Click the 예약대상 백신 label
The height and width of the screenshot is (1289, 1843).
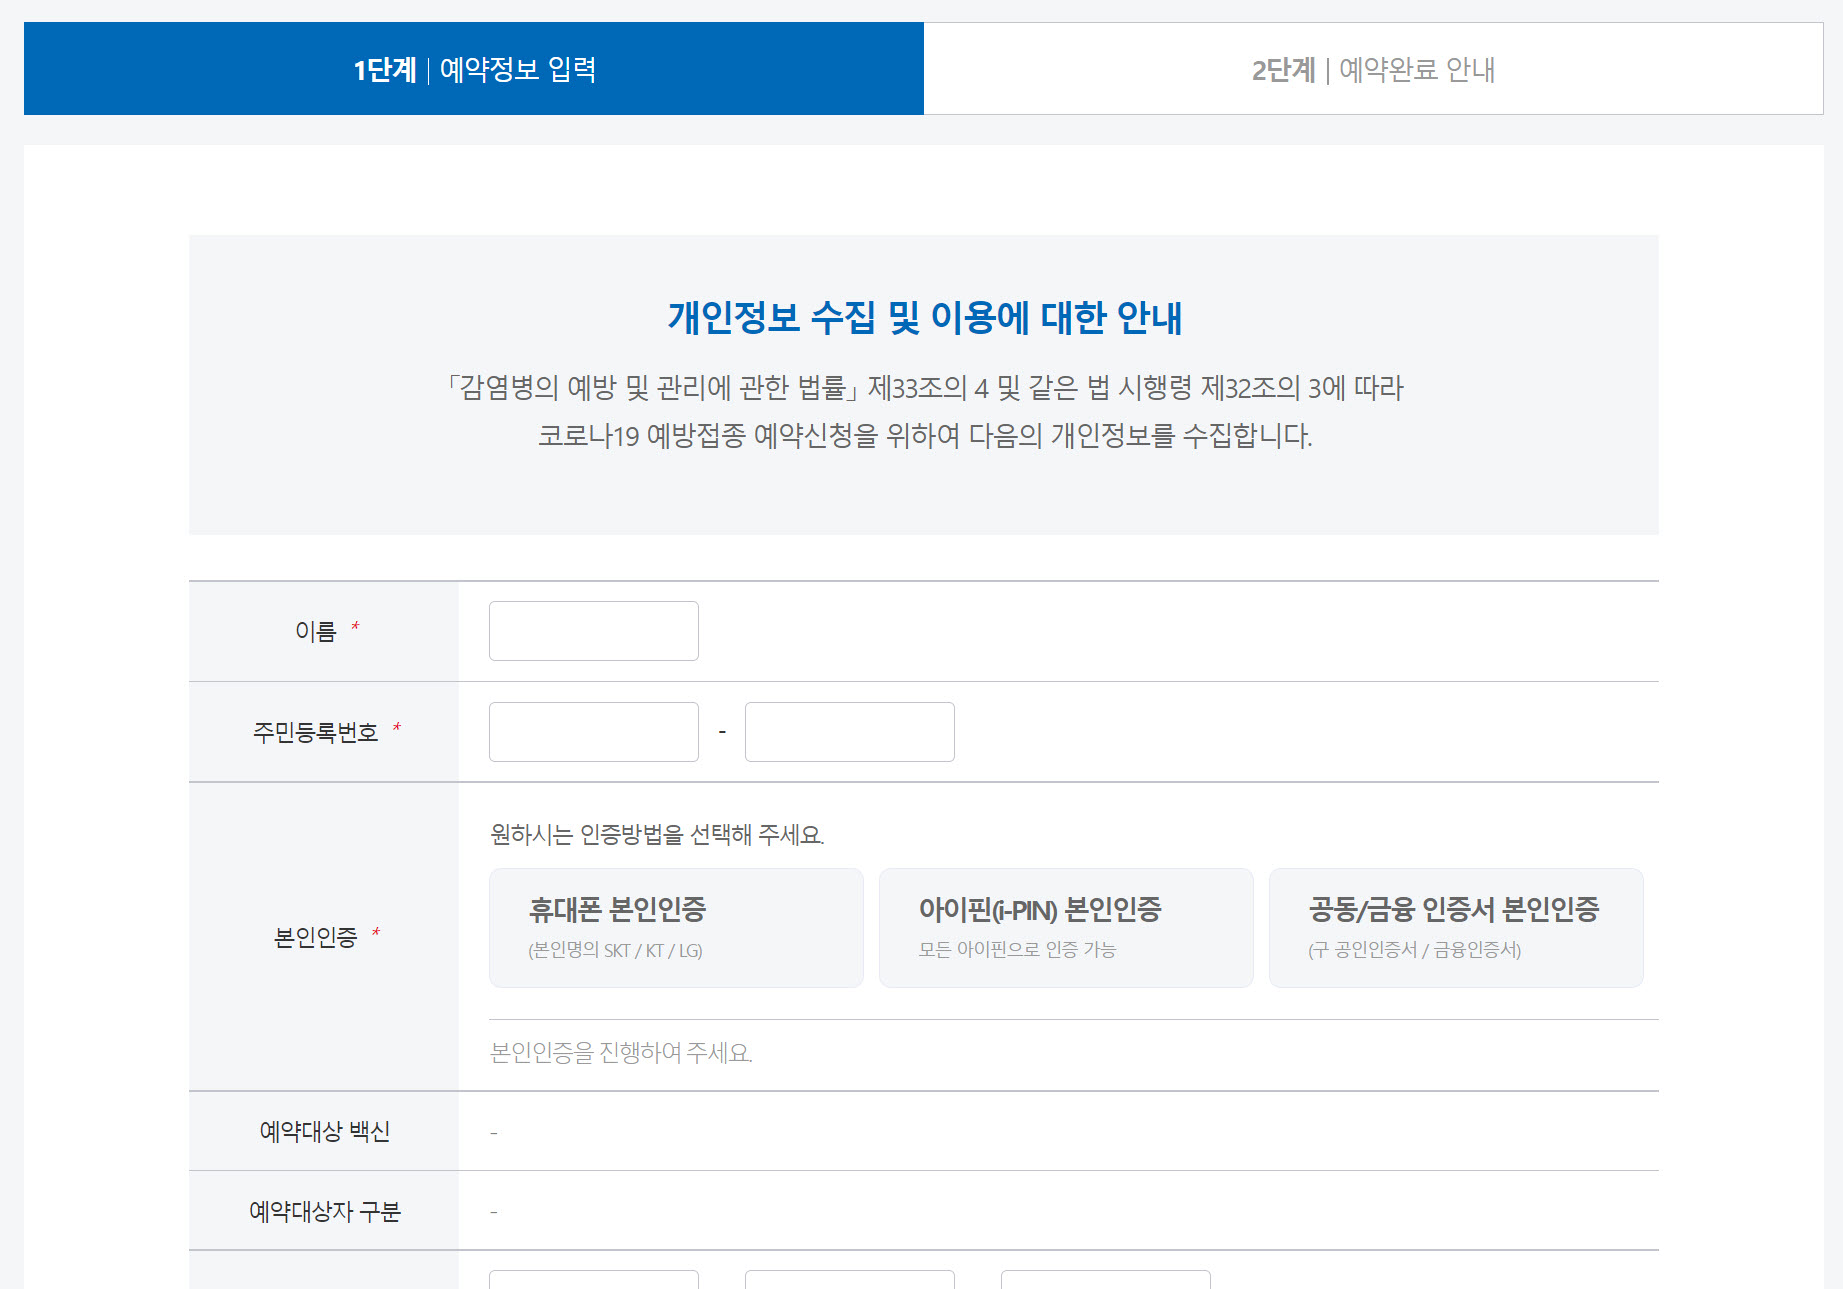(325, 1132)
